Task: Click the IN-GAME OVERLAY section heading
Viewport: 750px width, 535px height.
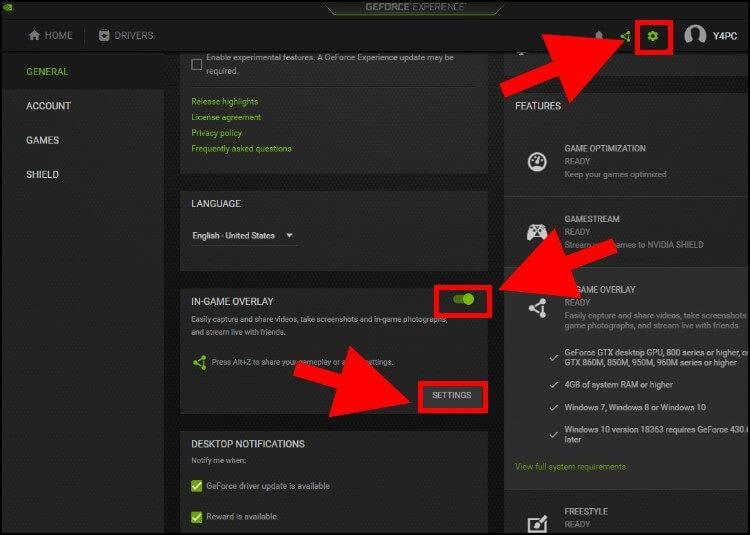Action: pyautogui.click(x=232, y=302)
